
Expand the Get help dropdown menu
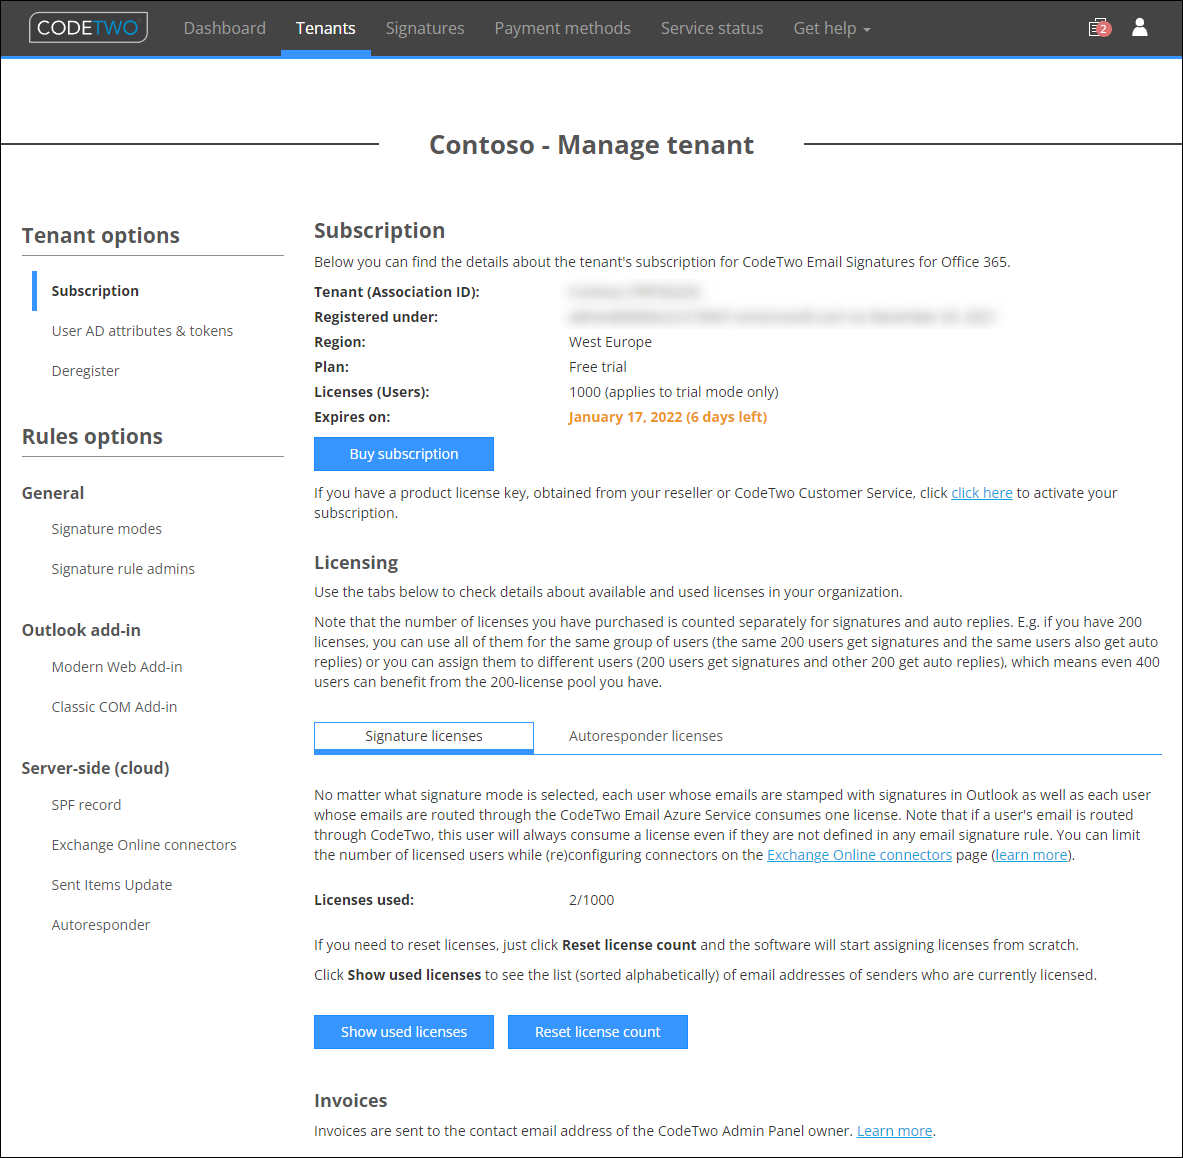point(831,29)
